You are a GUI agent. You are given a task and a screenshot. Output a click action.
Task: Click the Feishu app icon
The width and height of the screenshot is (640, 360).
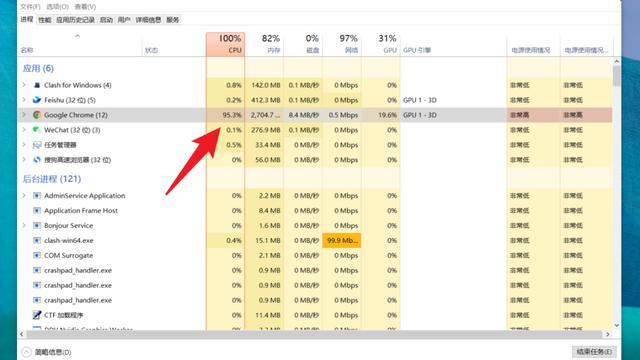pyautogui.click(x=37, y=100)
